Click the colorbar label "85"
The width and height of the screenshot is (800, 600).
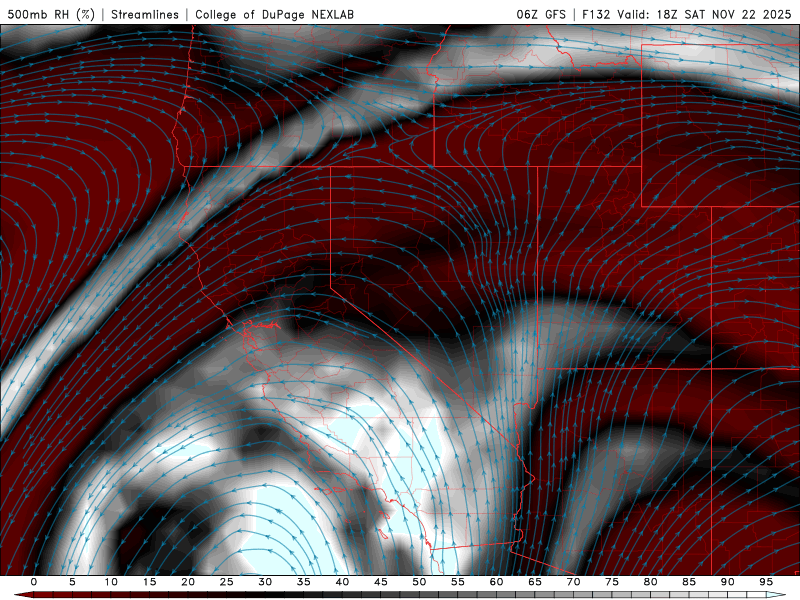(689, 582)
